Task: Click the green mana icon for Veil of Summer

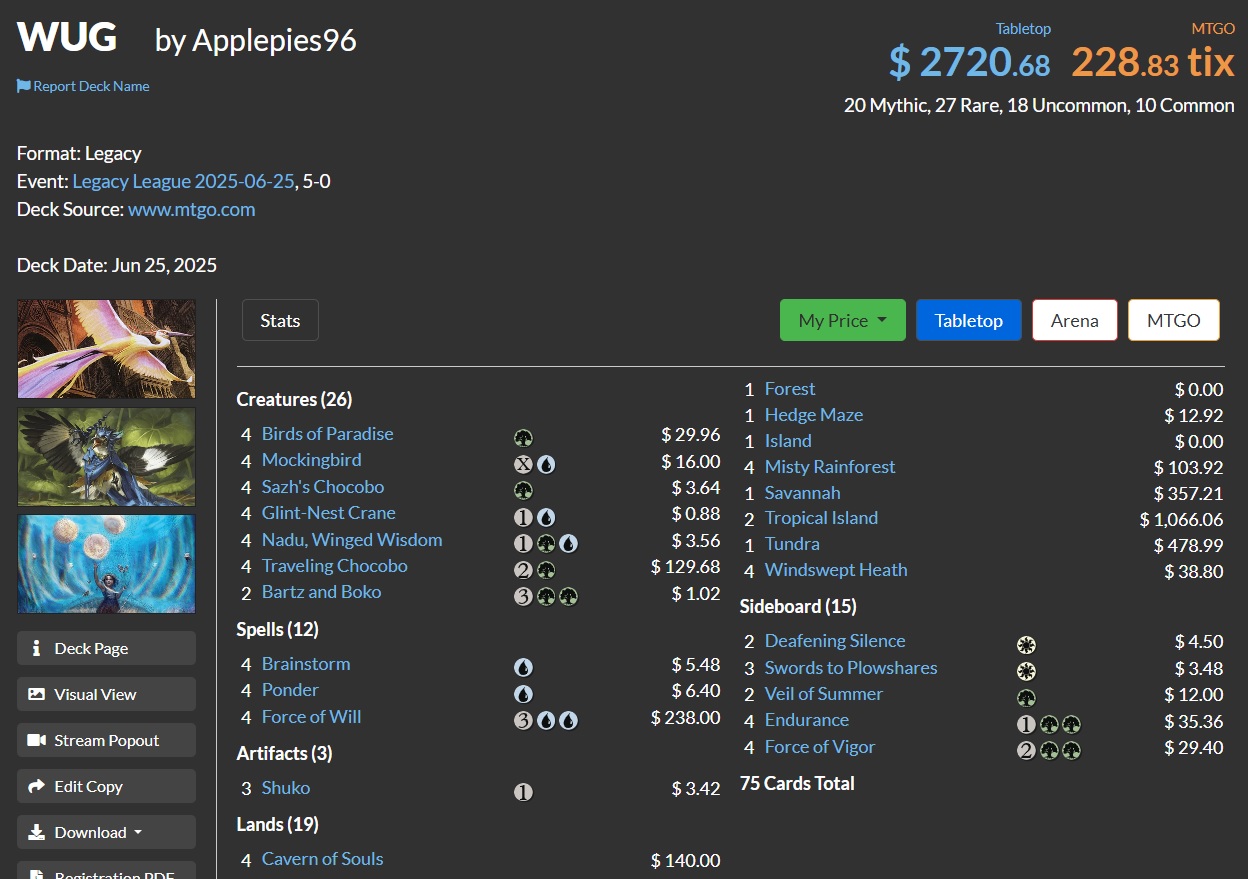Action: point(1026,698)
